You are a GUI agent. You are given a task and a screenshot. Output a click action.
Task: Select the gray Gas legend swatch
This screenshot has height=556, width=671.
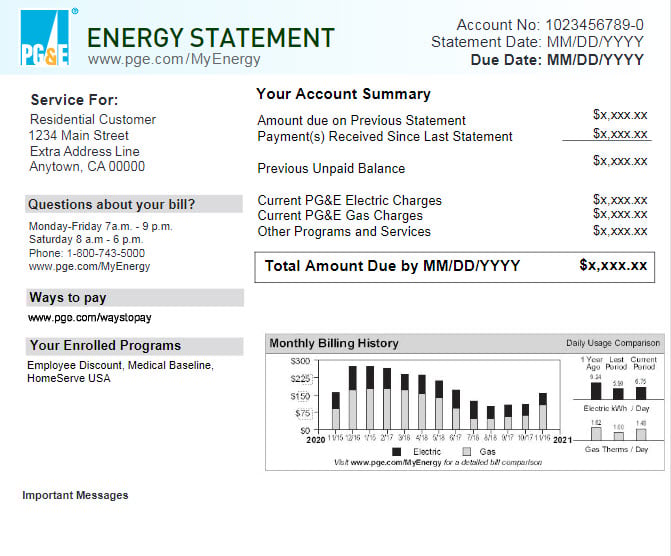pyautogui.click(x=467, y=452)
